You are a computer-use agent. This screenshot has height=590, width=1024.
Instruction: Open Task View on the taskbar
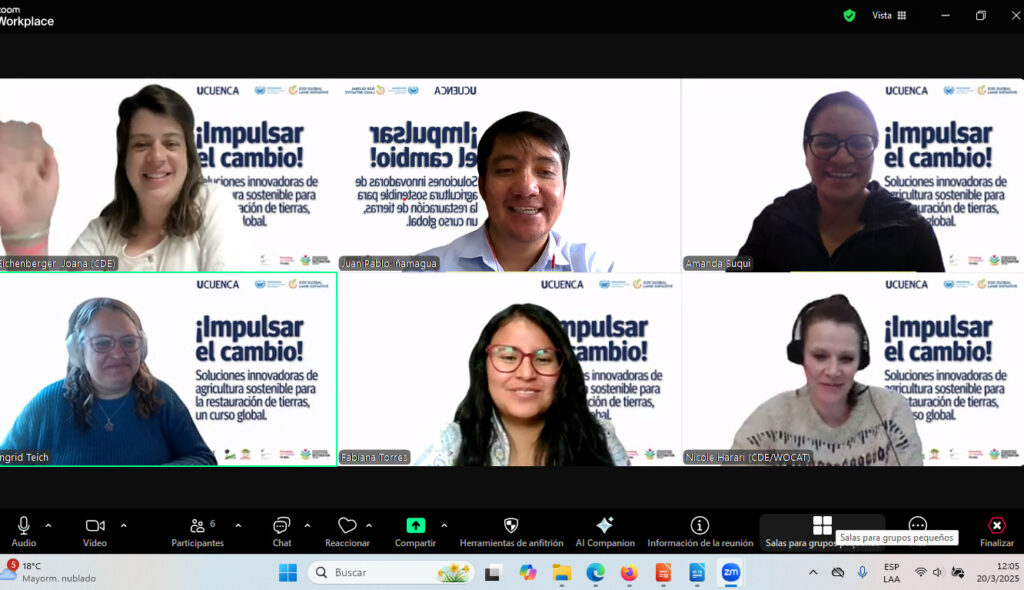pos(492,573)
